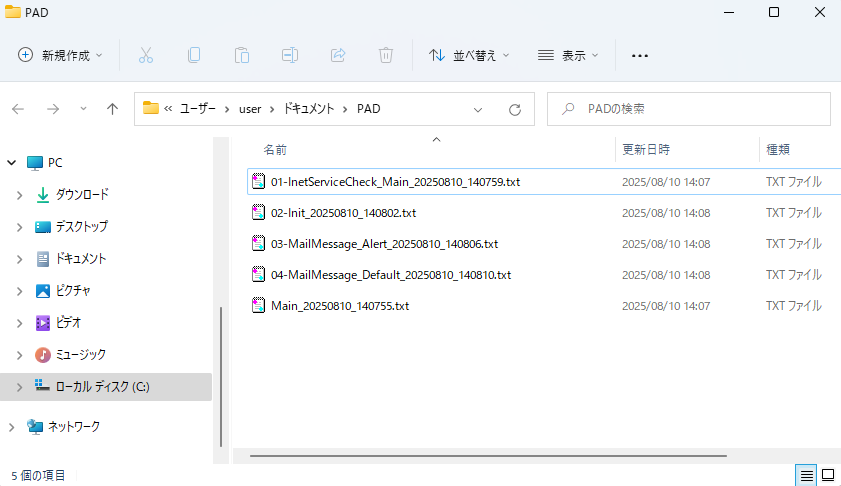841x486 pixels.
Task: Click in the PADの検索 search box
Action: tap(689, 109)
